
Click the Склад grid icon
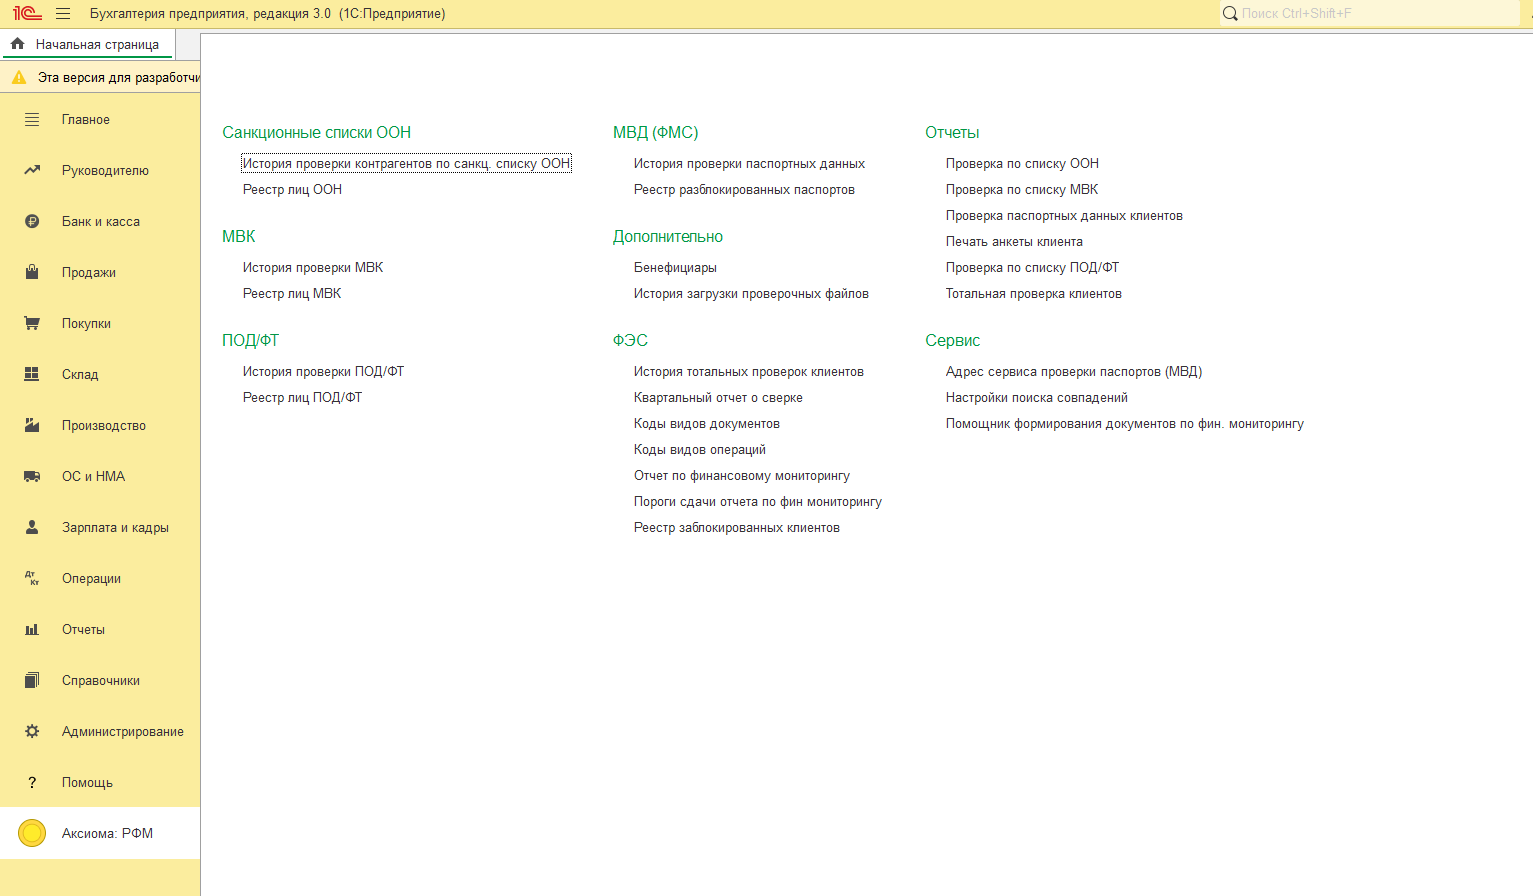coord(32,374)
